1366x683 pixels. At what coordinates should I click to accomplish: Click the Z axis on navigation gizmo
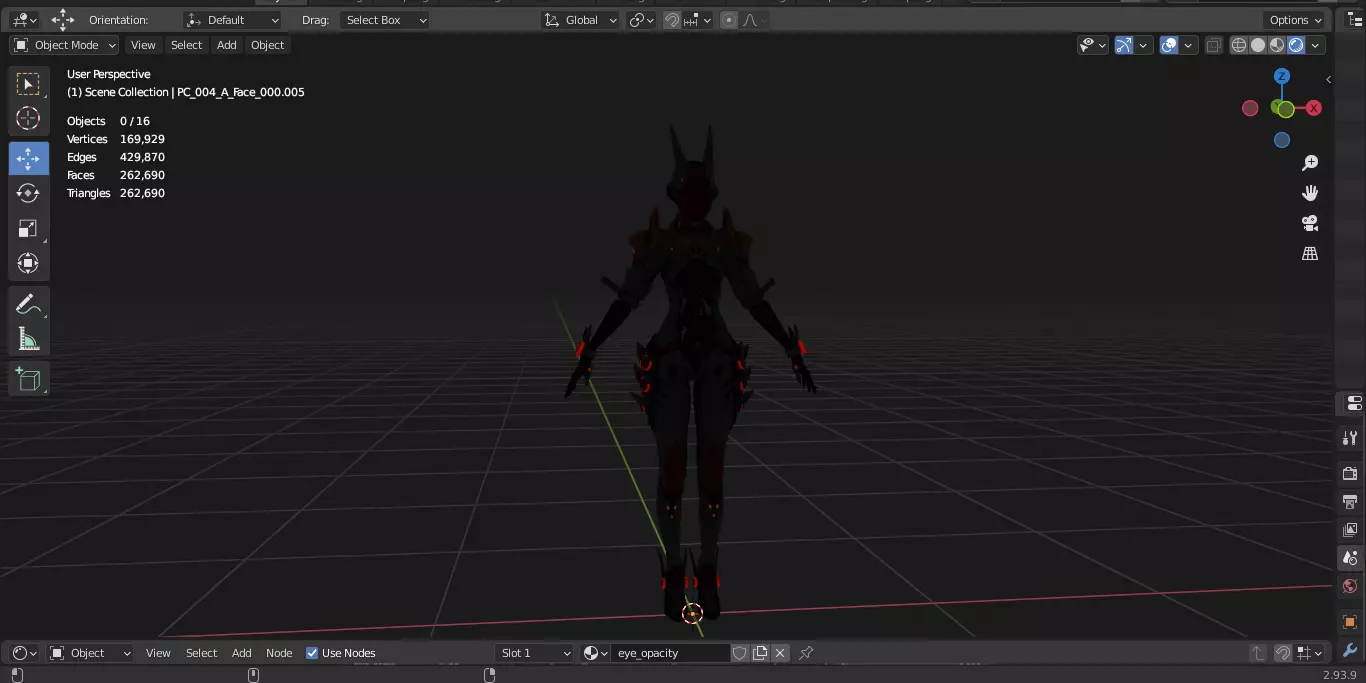(x=1282, y=76)
